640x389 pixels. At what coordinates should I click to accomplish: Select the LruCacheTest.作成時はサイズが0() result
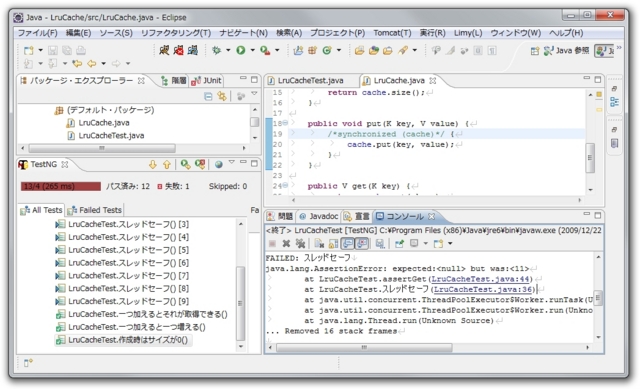(122, 340)
